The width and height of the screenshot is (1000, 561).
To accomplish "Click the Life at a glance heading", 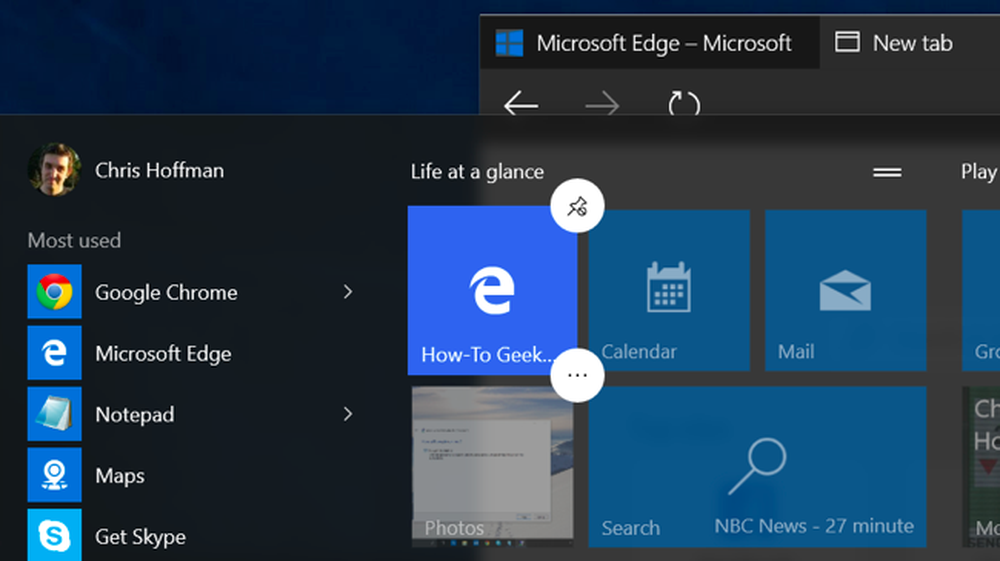I will point(477,171).
